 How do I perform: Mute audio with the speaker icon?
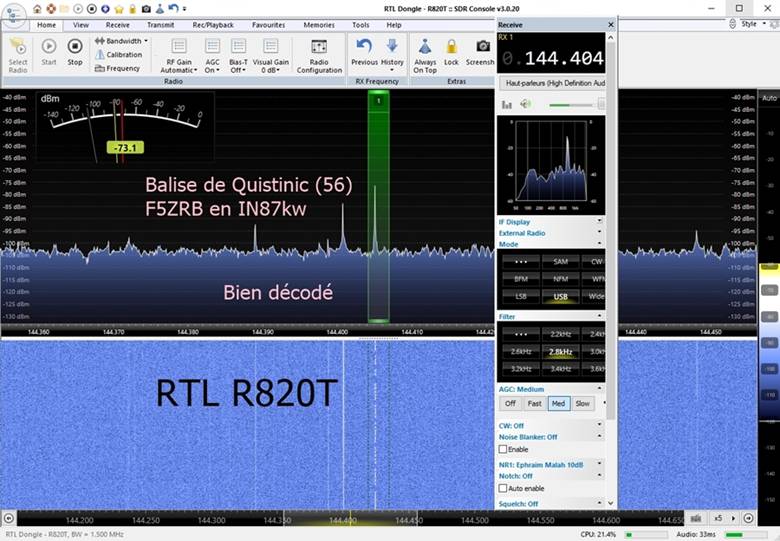[x=525, y=104]
